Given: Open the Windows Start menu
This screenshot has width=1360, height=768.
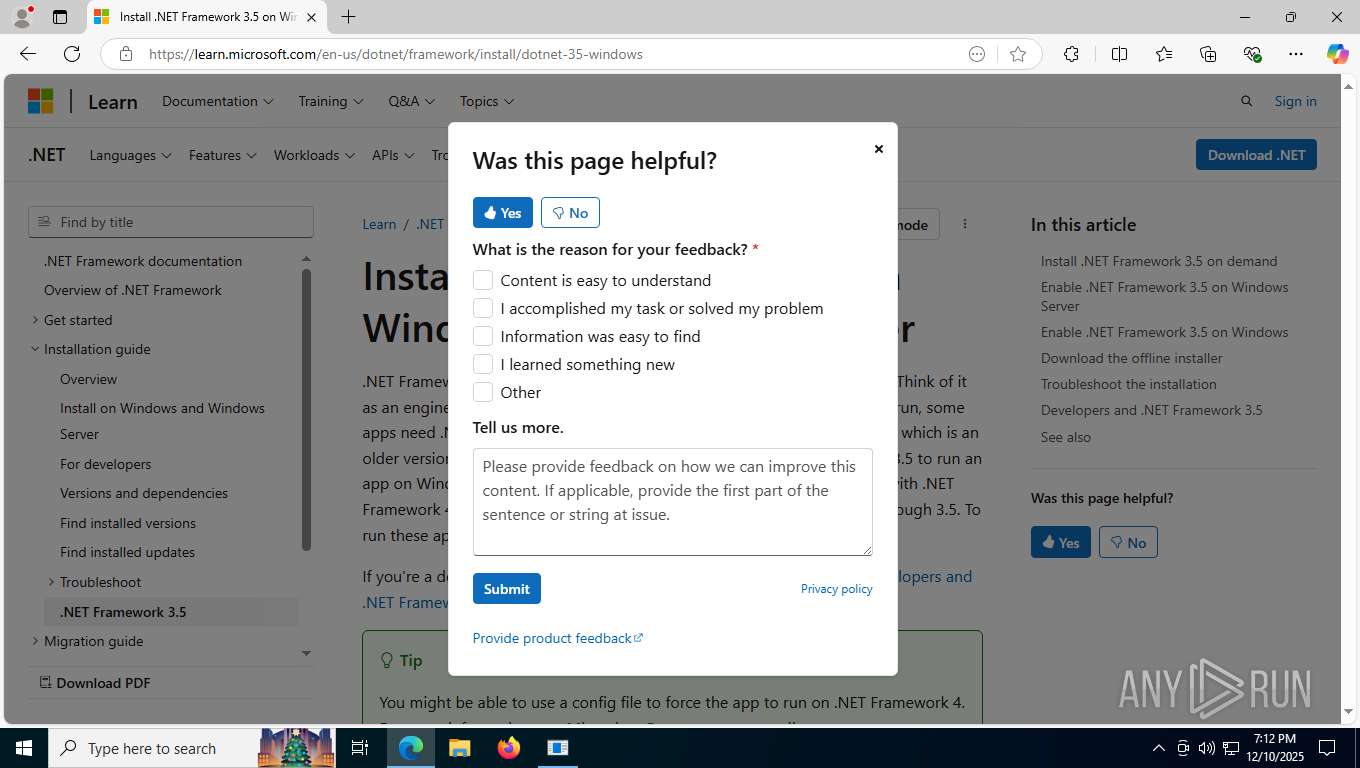Looking at the screenshot, I should 24,748.
